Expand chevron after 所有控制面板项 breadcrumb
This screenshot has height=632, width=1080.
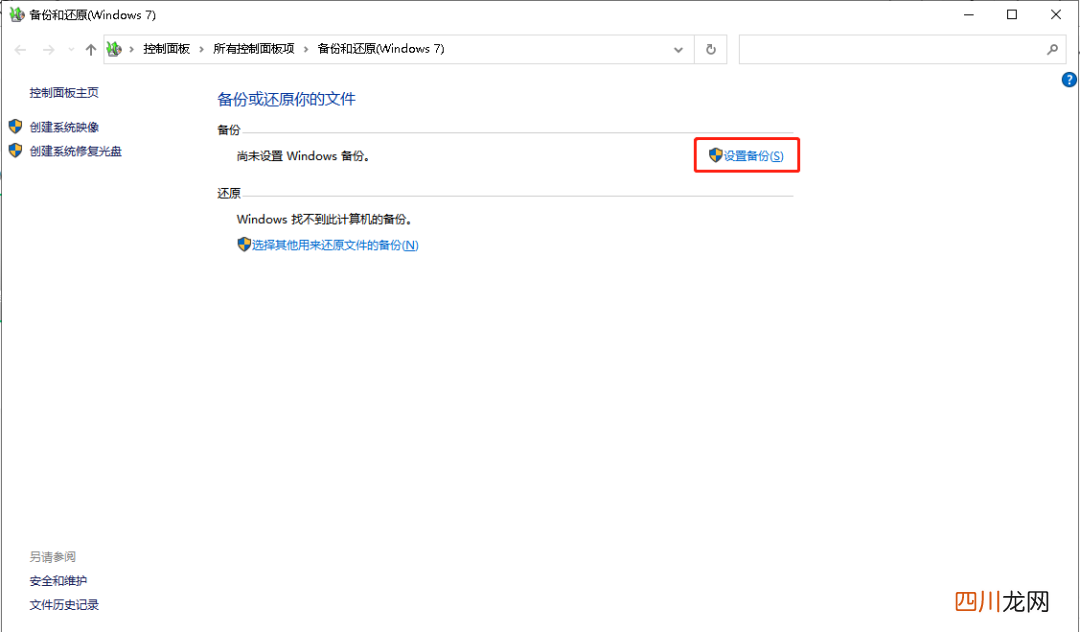[x=307, y=50]
